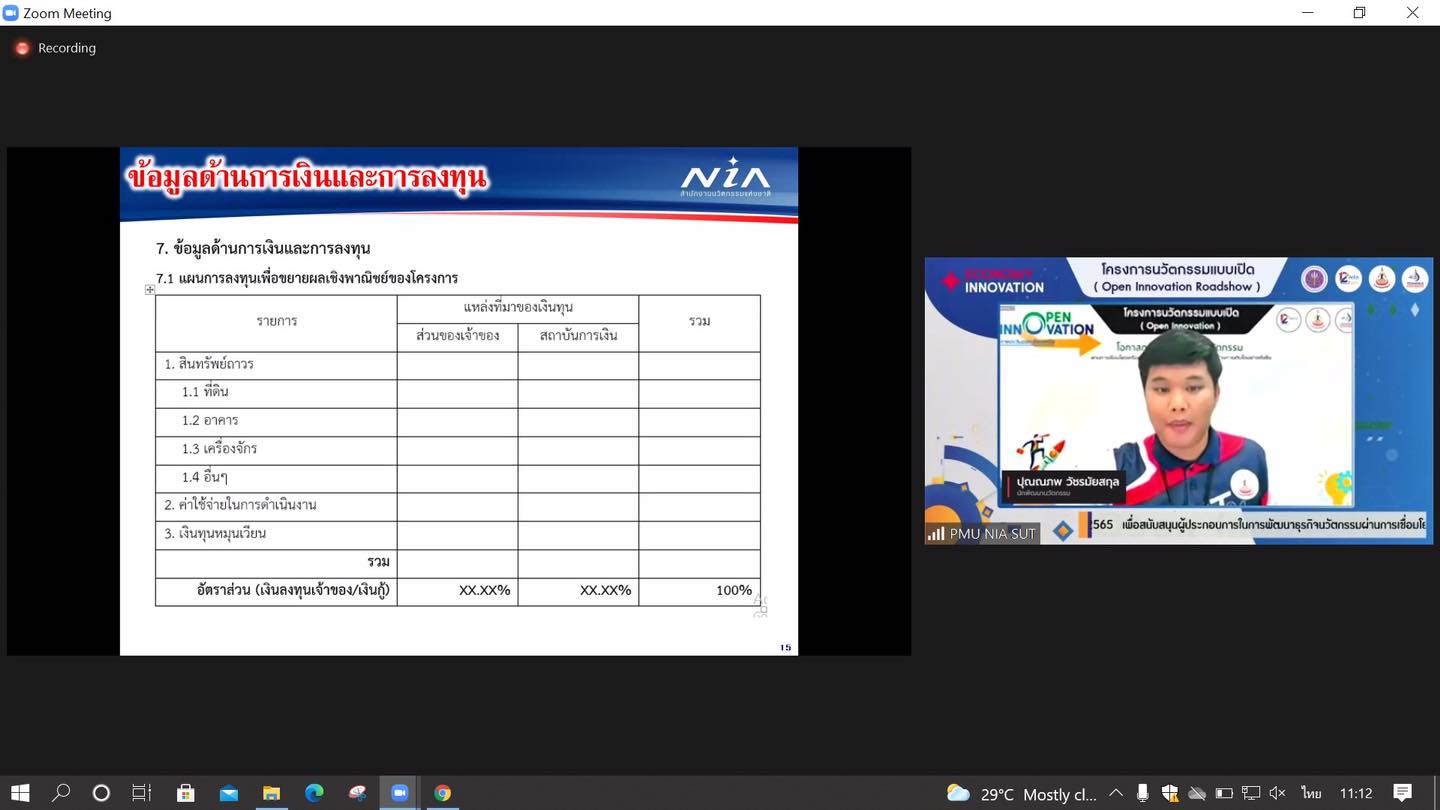The image size is (1440, 810).
Task: Open Google Chrome from the taskbar
Action: 442,793
